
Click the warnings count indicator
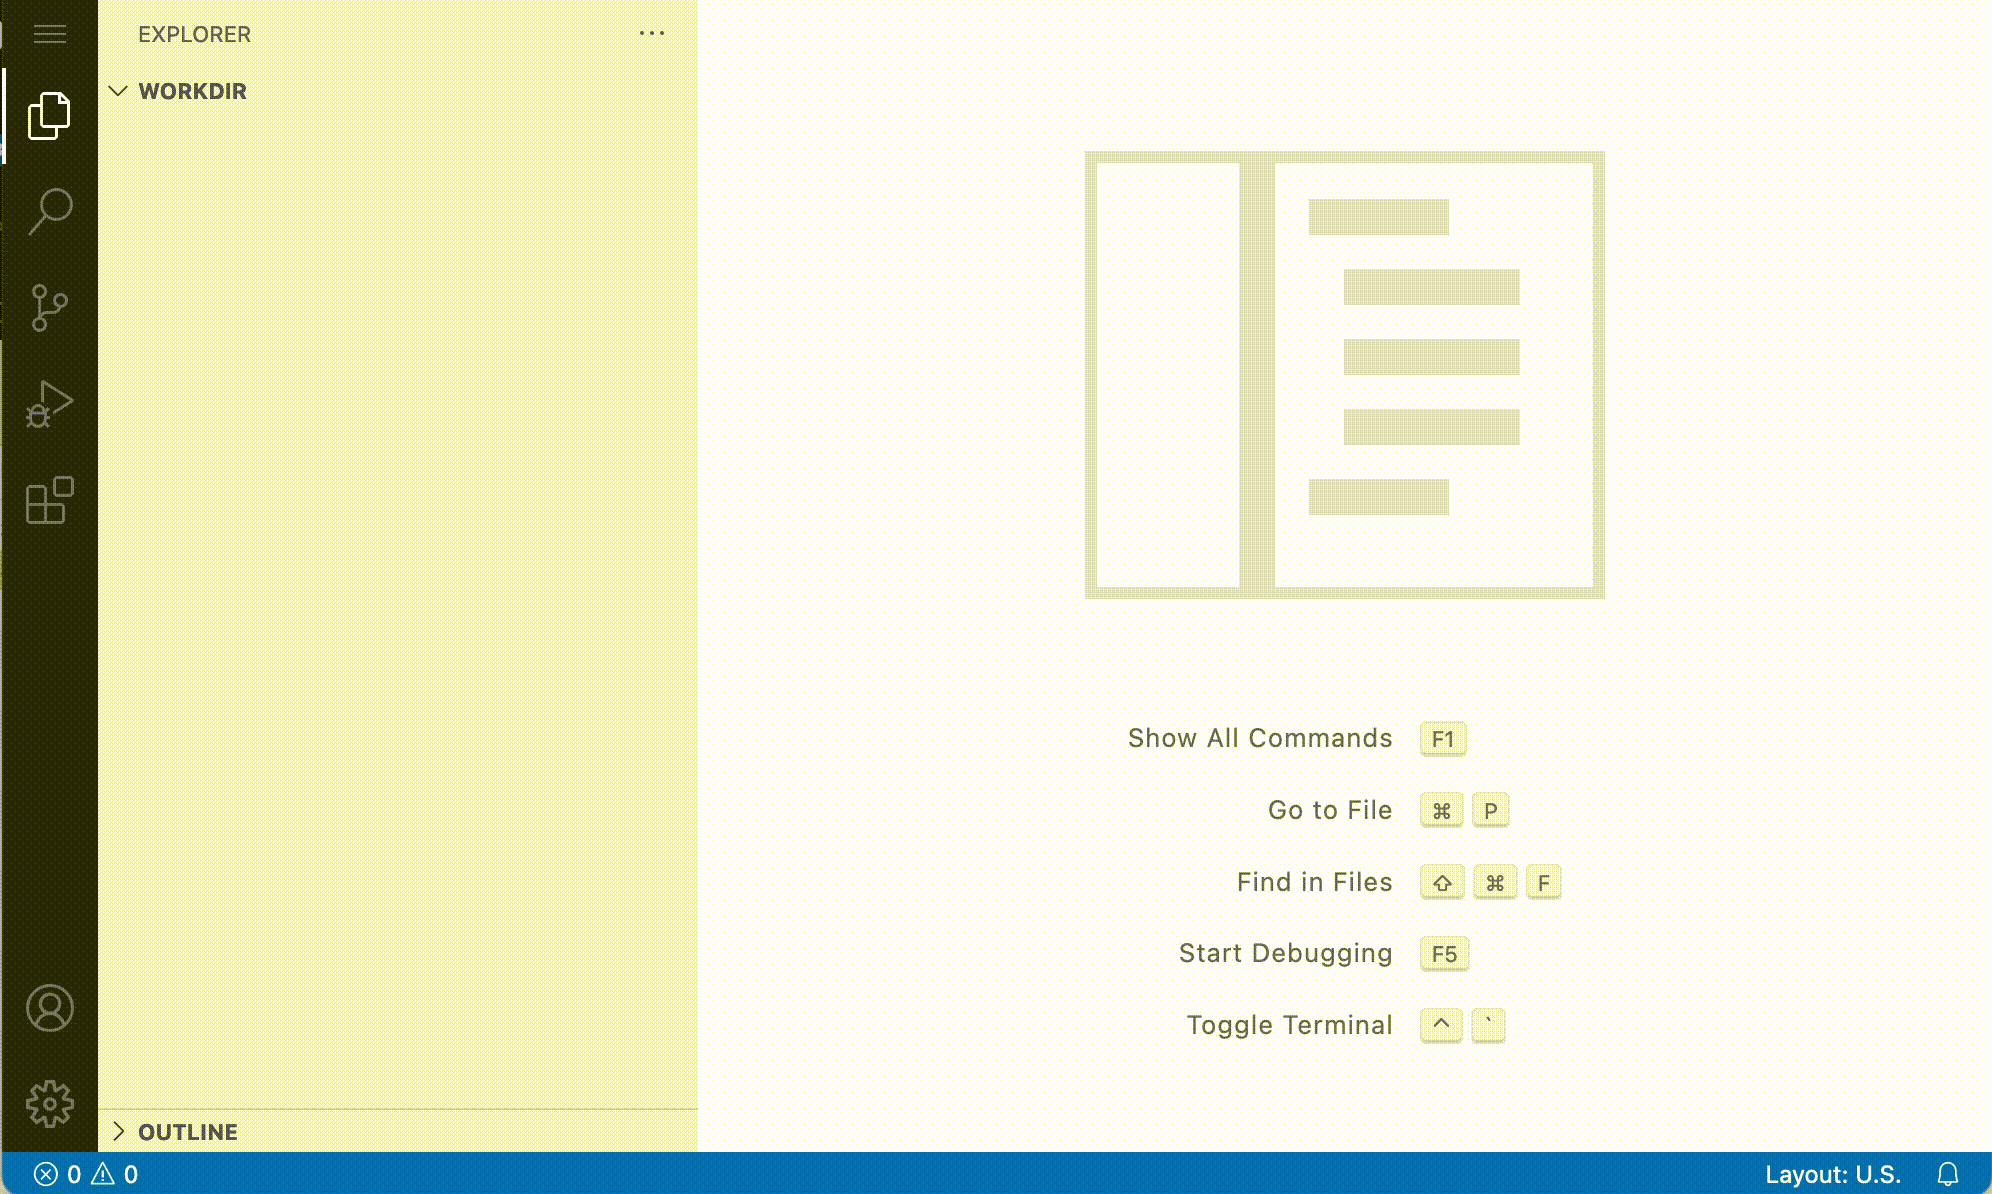click(116, 1174)
